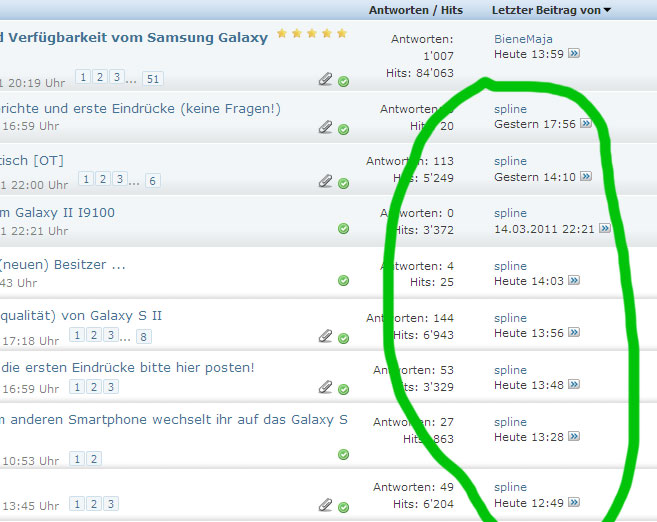Go to page 2 of Smartphone wechselt thread
The width and height of the screenshot is (657, 522).
(94, 459)
